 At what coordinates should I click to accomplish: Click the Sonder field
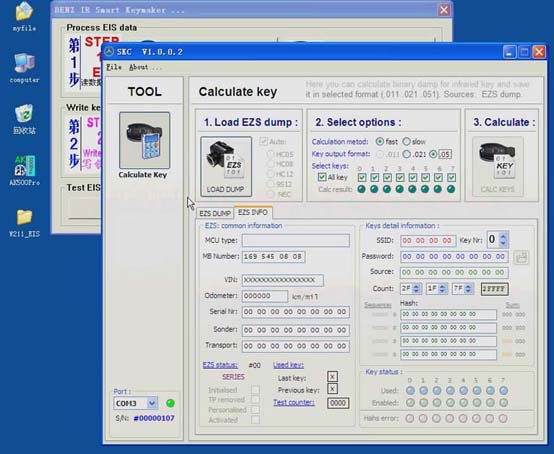[296, 330]
